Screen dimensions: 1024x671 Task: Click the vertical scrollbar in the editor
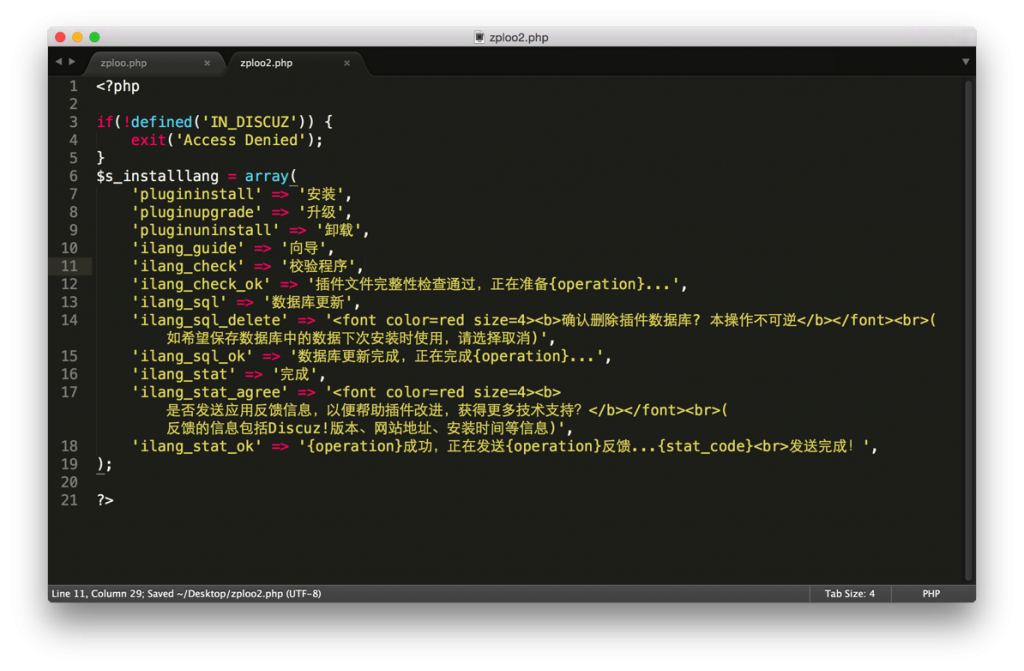[970, 330]
